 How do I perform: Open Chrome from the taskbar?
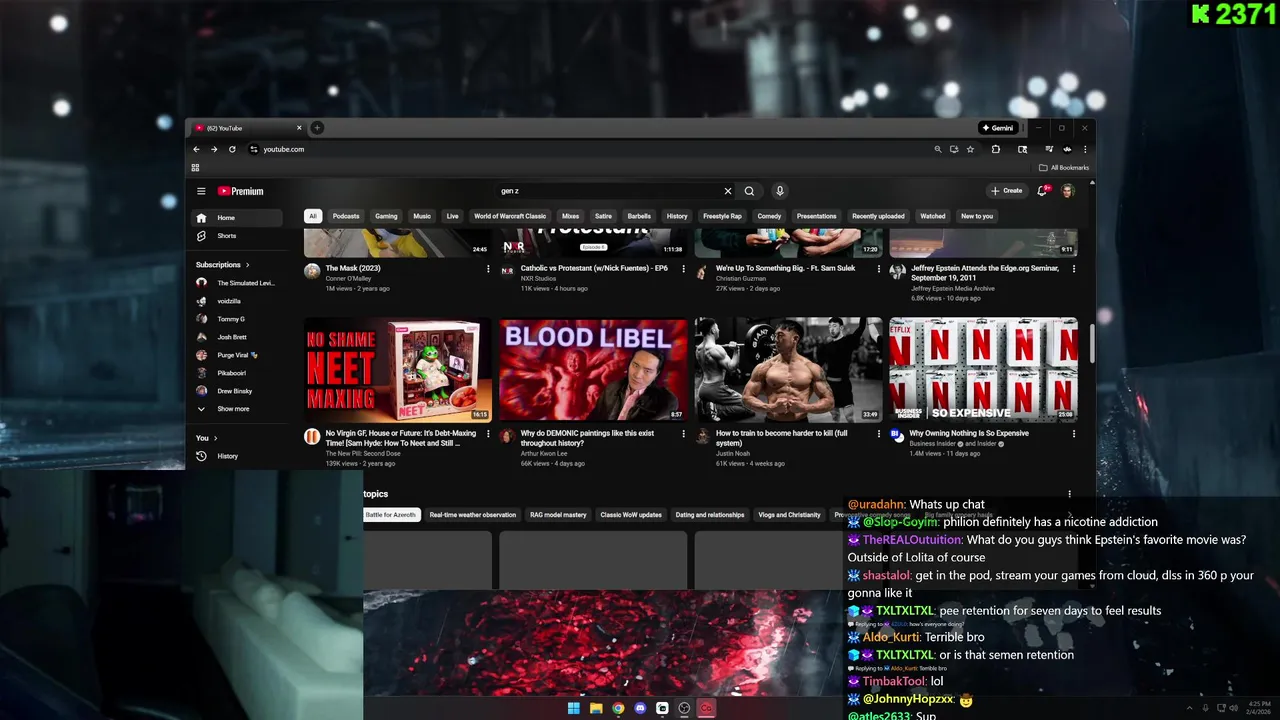(618, 709)
